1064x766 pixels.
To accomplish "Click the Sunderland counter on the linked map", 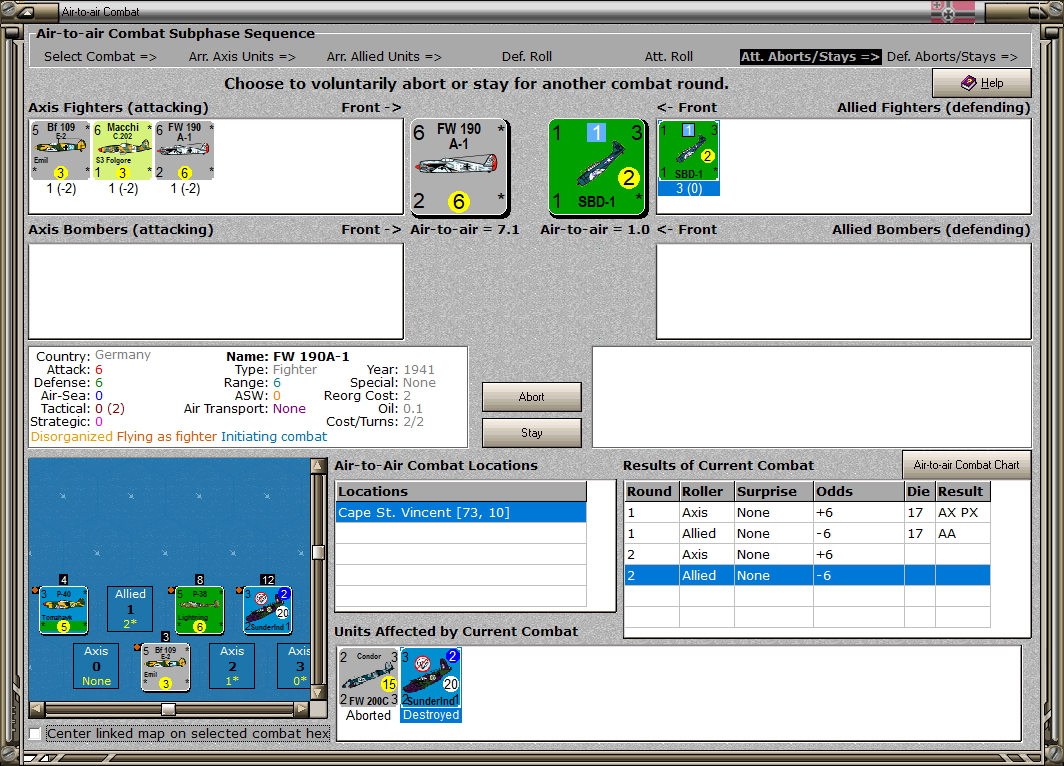I will pyautogui.click(x=268, y=610).
